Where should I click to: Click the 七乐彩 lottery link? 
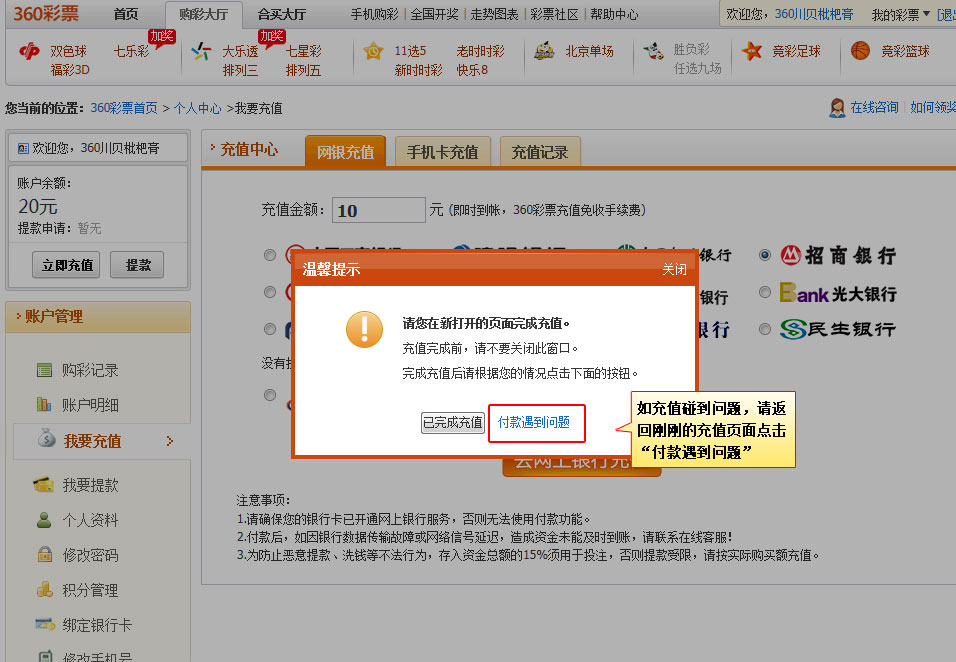[131, 51]
